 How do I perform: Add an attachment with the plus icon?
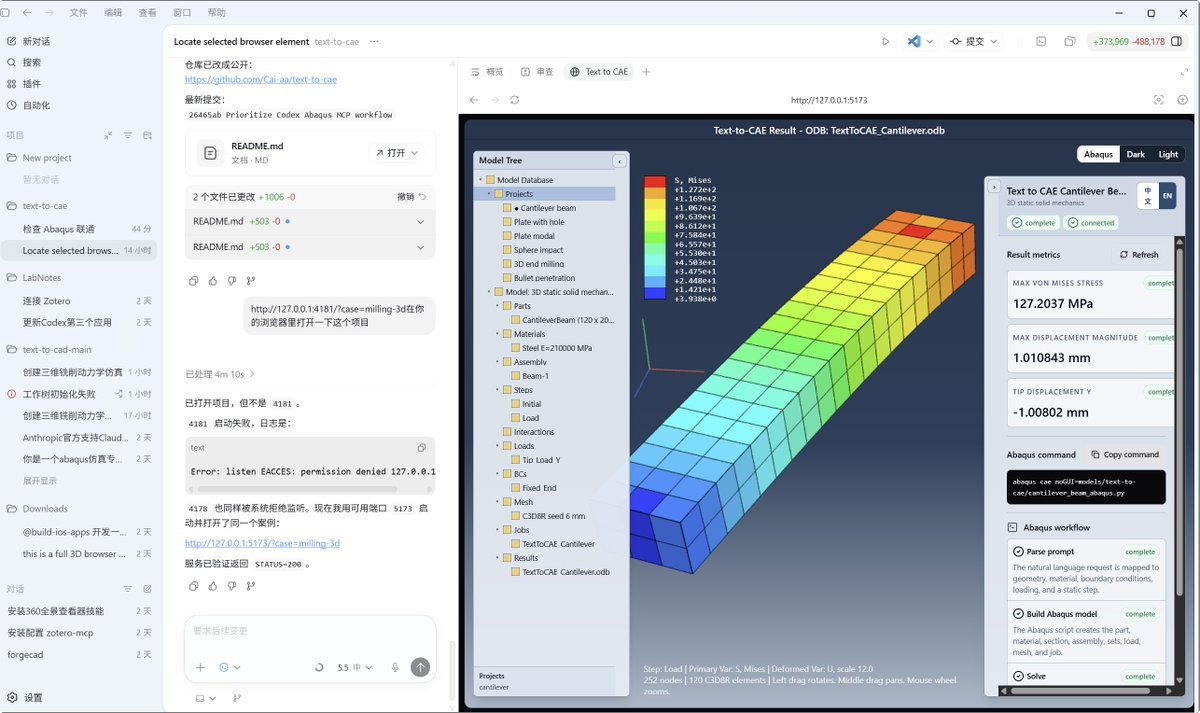(200, 667)
